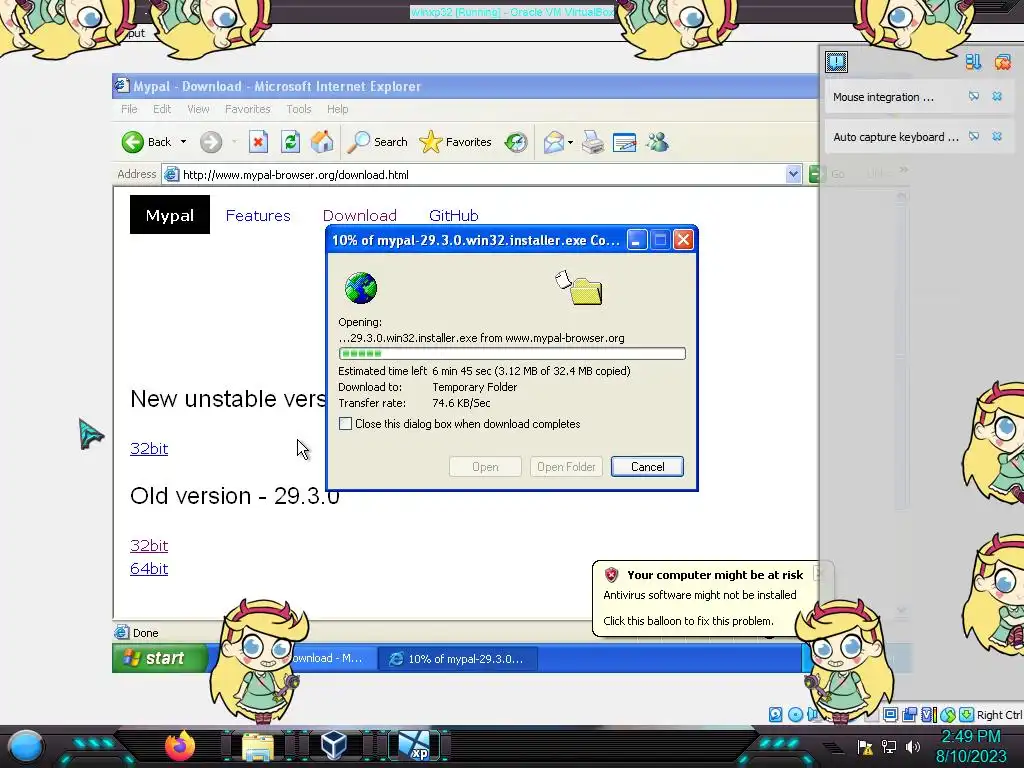Dismiss the Mouse integration notification
This screenshot has height=768, width=1024.
pyautogui.click(x=997, y=97)
